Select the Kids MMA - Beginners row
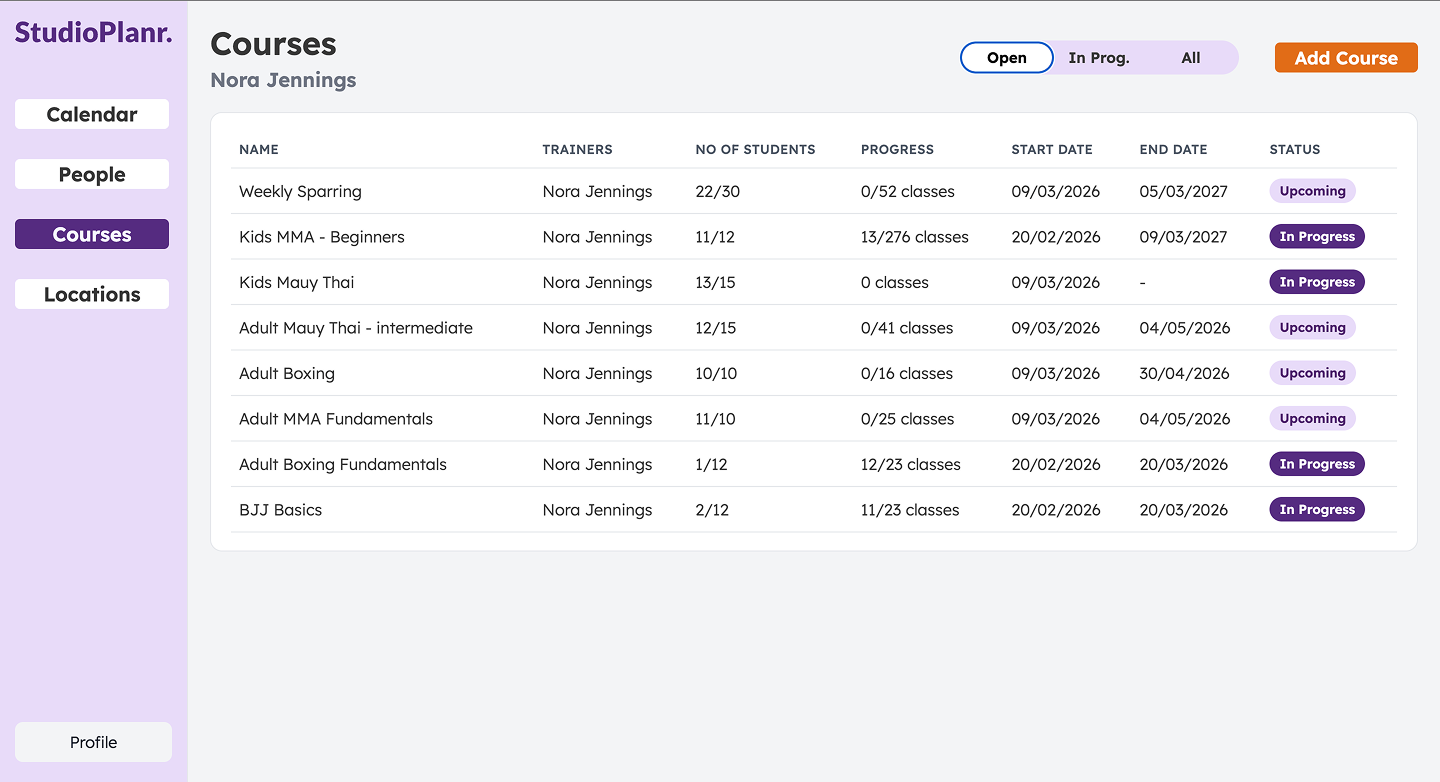The image size is (1440, 782). pos(321,237)
